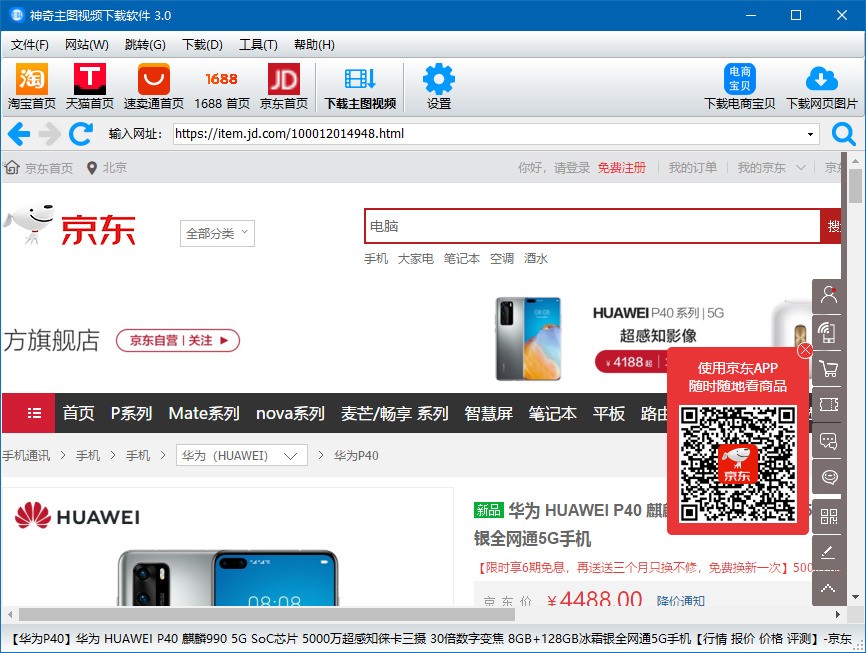This screenshot has height=653, width=866.
Task: Click the back-to-top chevron in JD sidebar
Action: click(828, 588)
